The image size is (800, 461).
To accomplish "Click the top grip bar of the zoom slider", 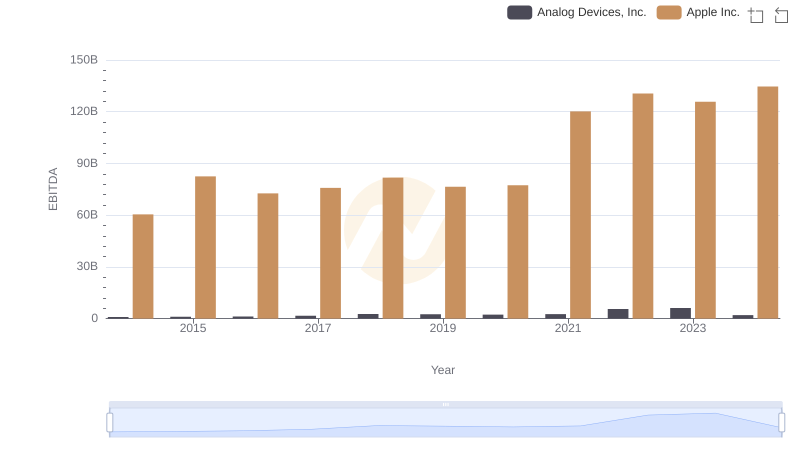I will (445, 404).
